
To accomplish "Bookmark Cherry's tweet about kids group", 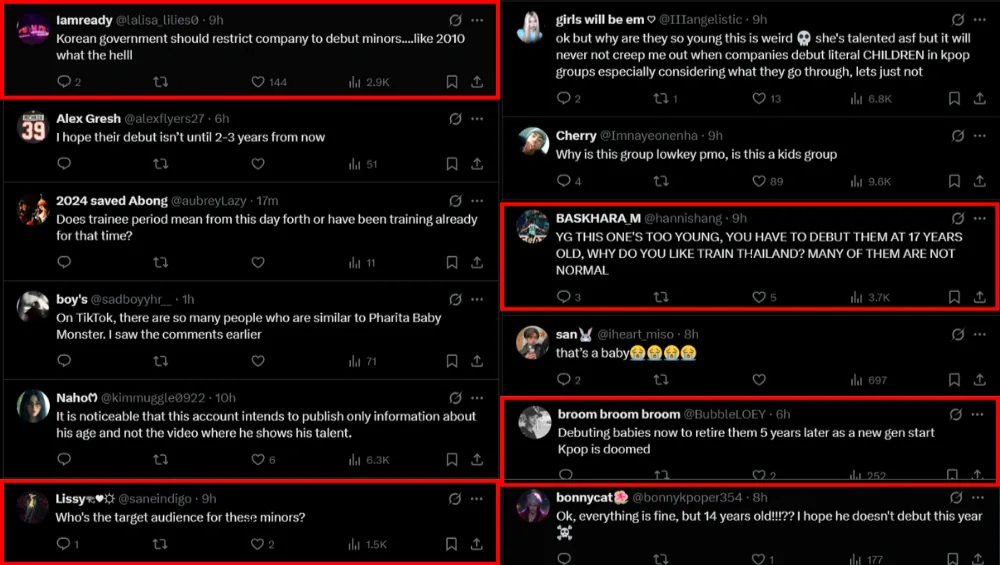I will click(x=954, y=181).
